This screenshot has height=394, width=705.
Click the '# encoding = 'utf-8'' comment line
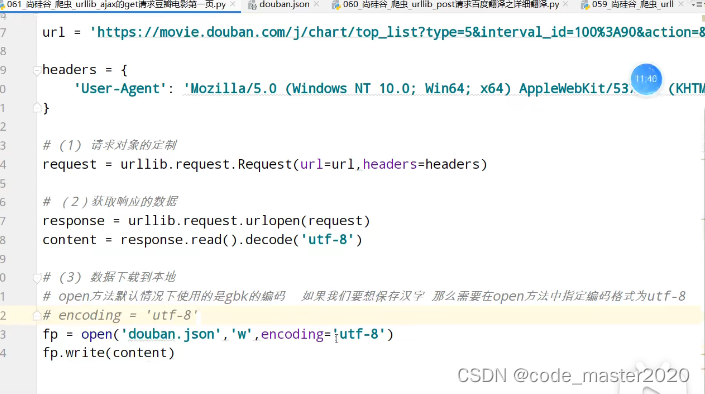pos(120,315)
